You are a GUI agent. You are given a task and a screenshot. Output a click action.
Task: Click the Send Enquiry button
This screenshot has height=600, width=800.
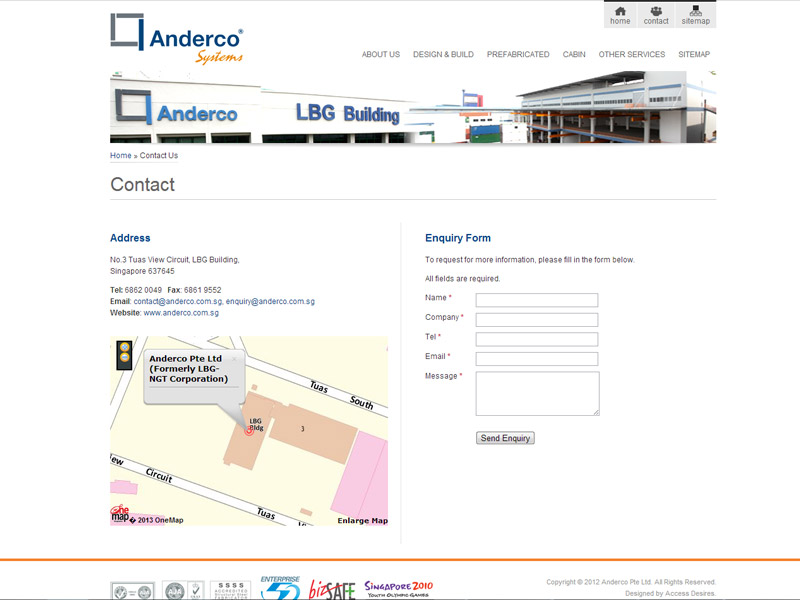click(505, 438)
